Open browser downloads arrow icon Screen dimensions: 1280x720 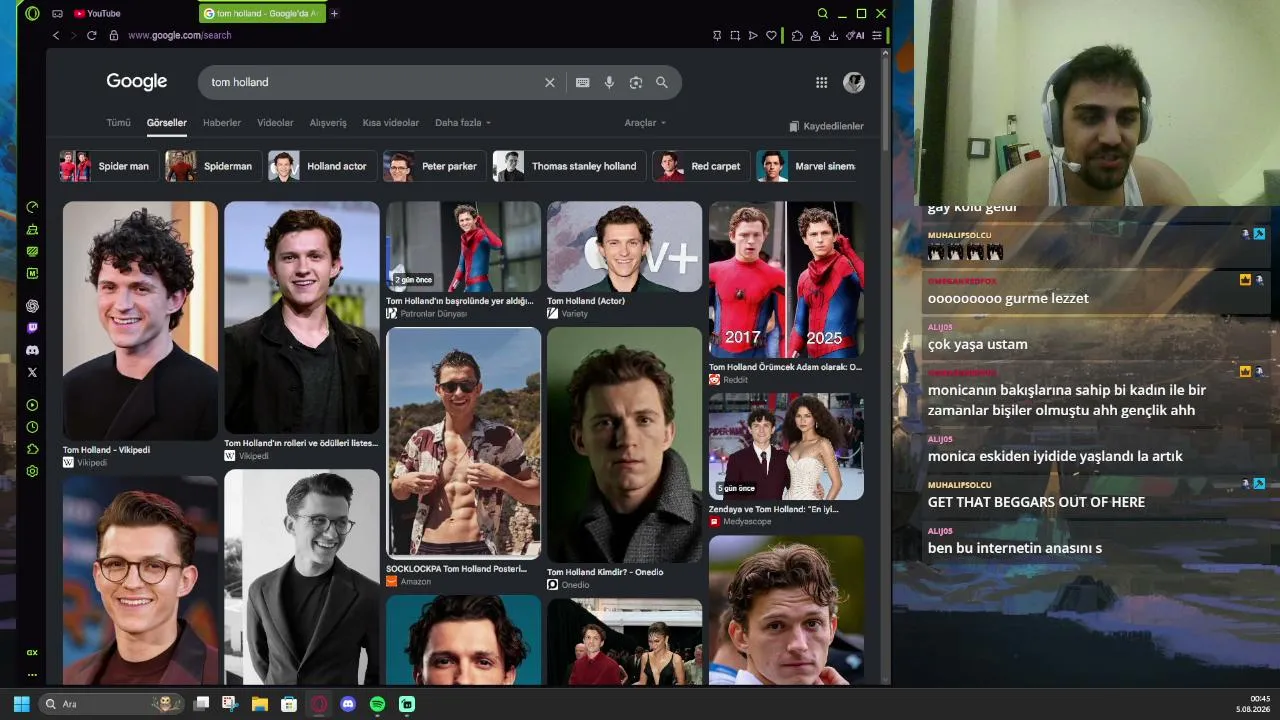tap(833, 35)
